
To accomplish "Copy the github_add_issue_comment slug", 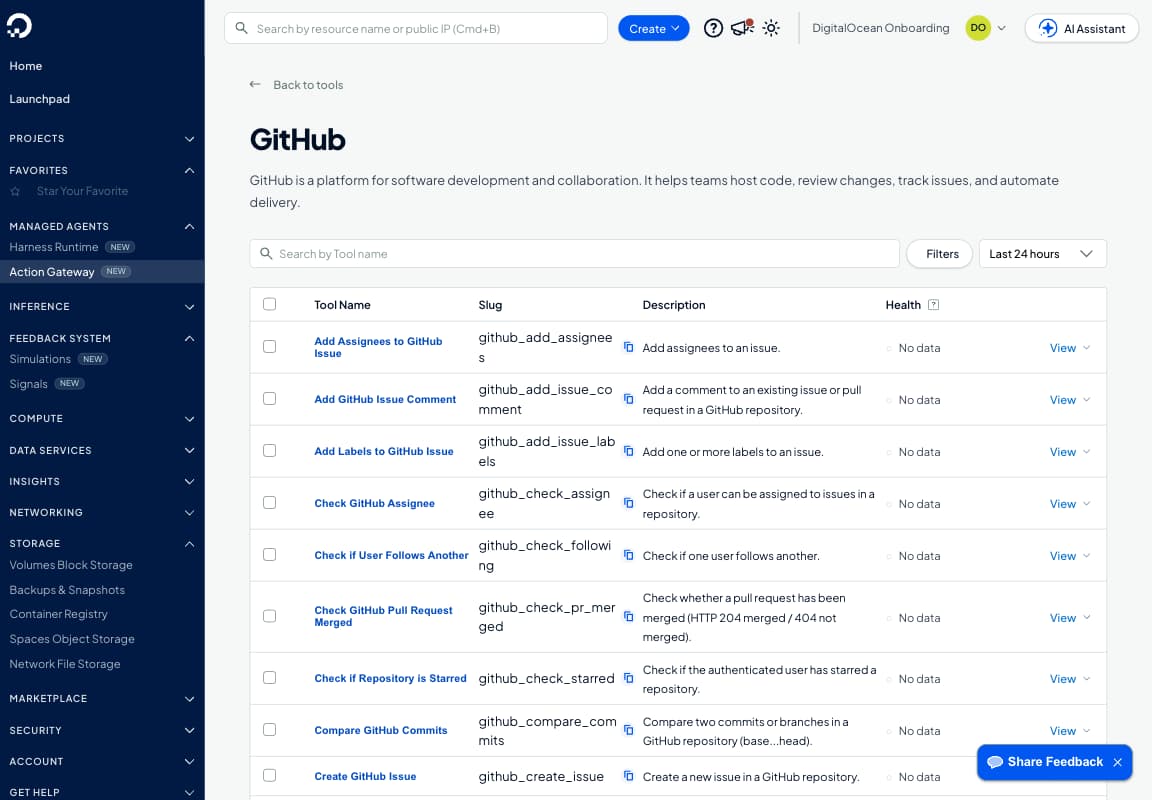I will click(x=628, y=399).
